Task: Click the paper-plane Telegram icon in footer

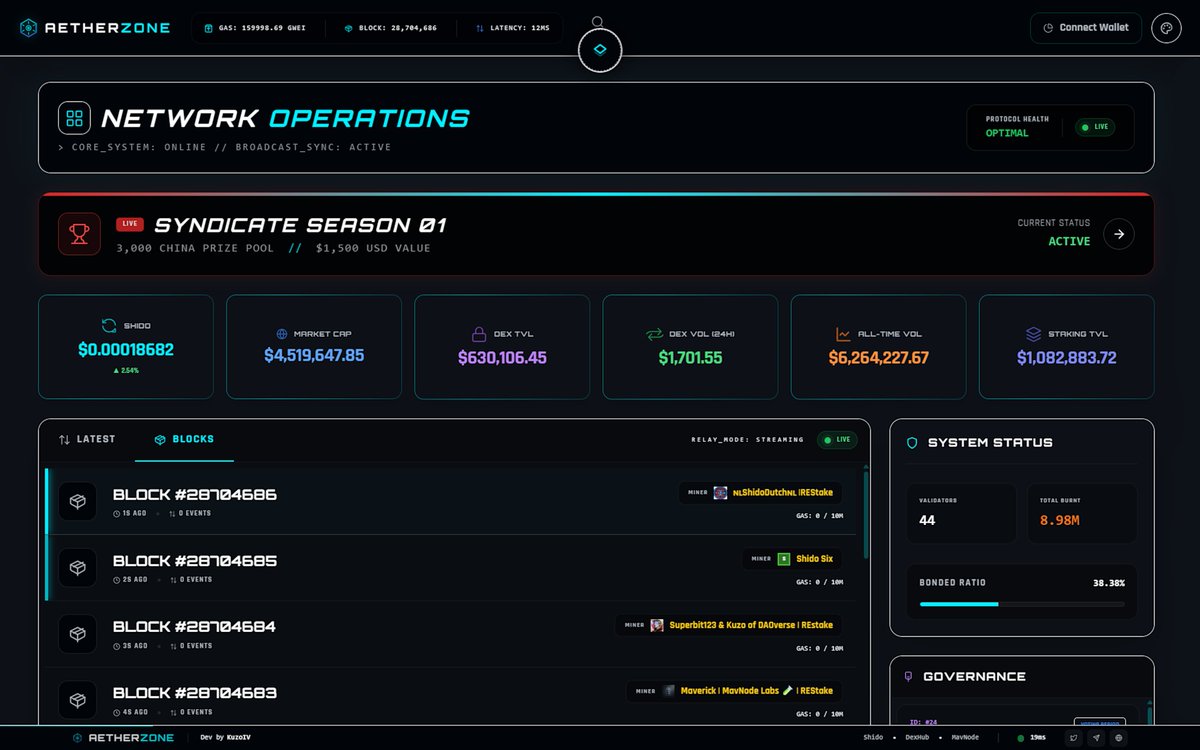Action: point(1097,737)
